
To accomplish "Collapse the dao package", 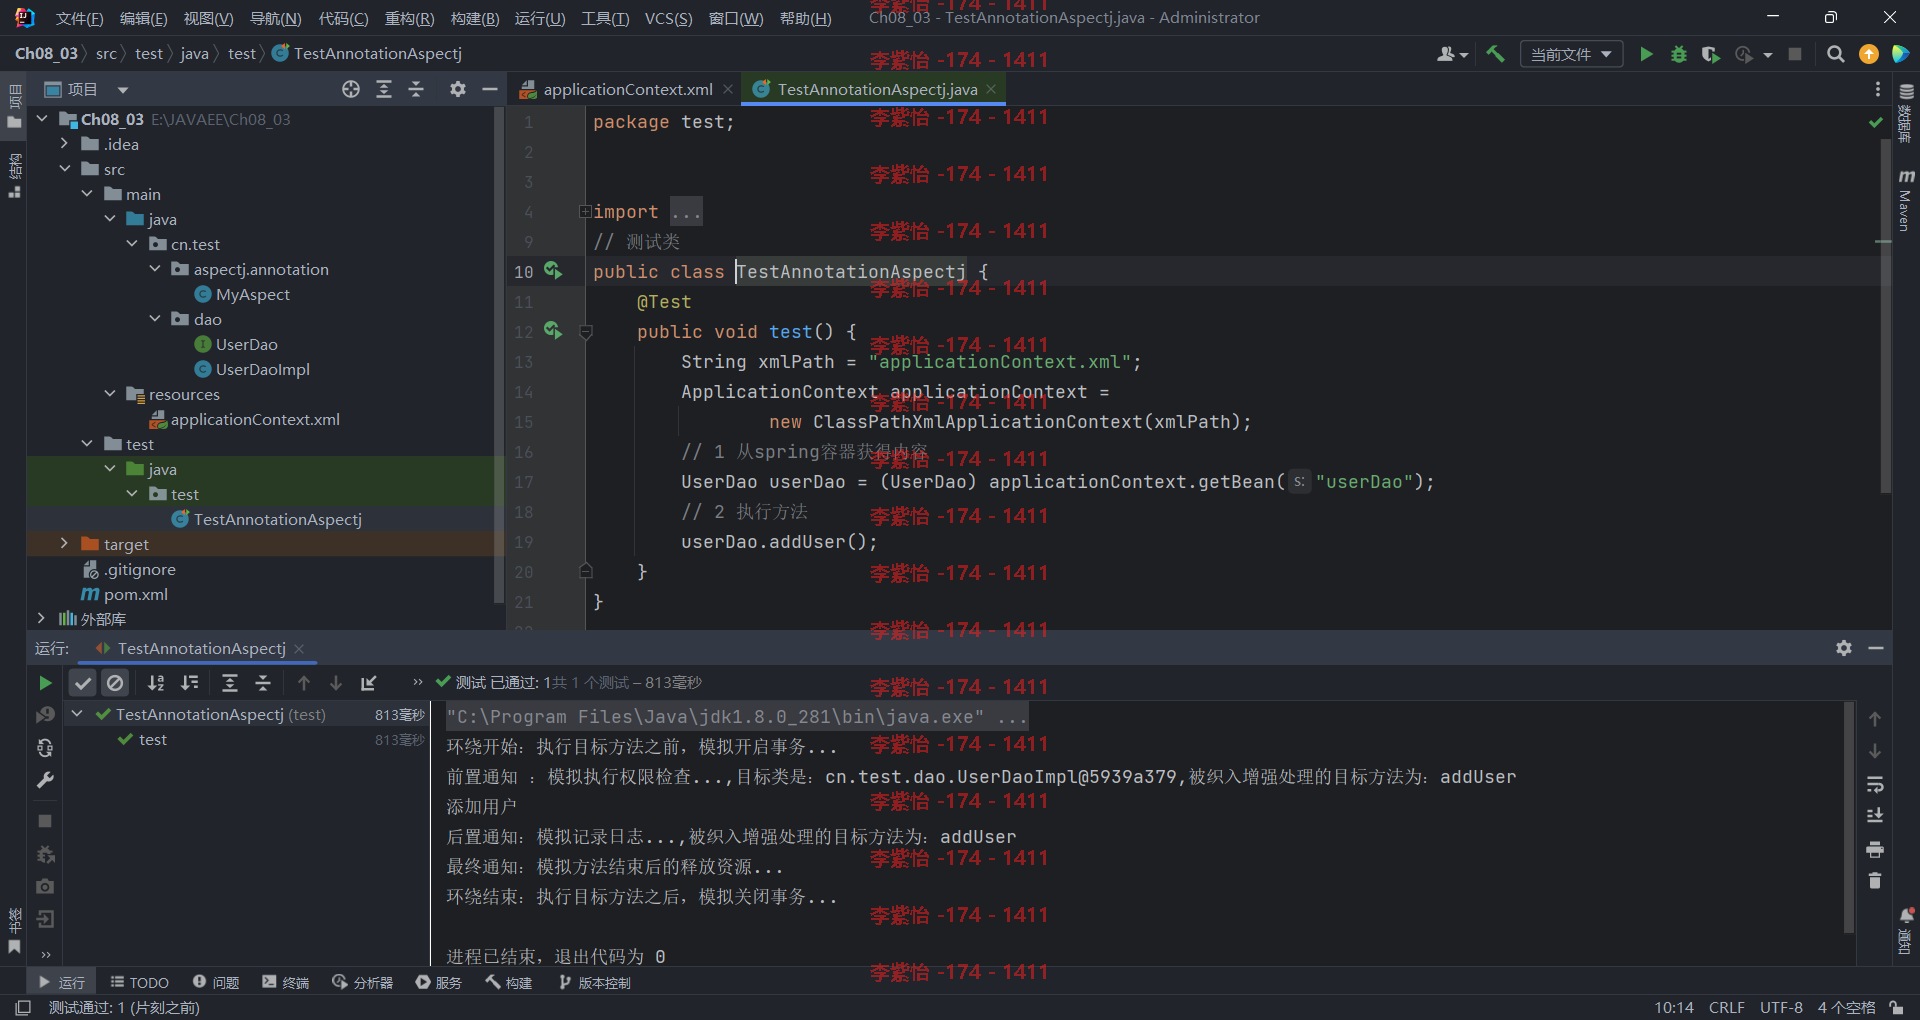I will tap(155, 318).
